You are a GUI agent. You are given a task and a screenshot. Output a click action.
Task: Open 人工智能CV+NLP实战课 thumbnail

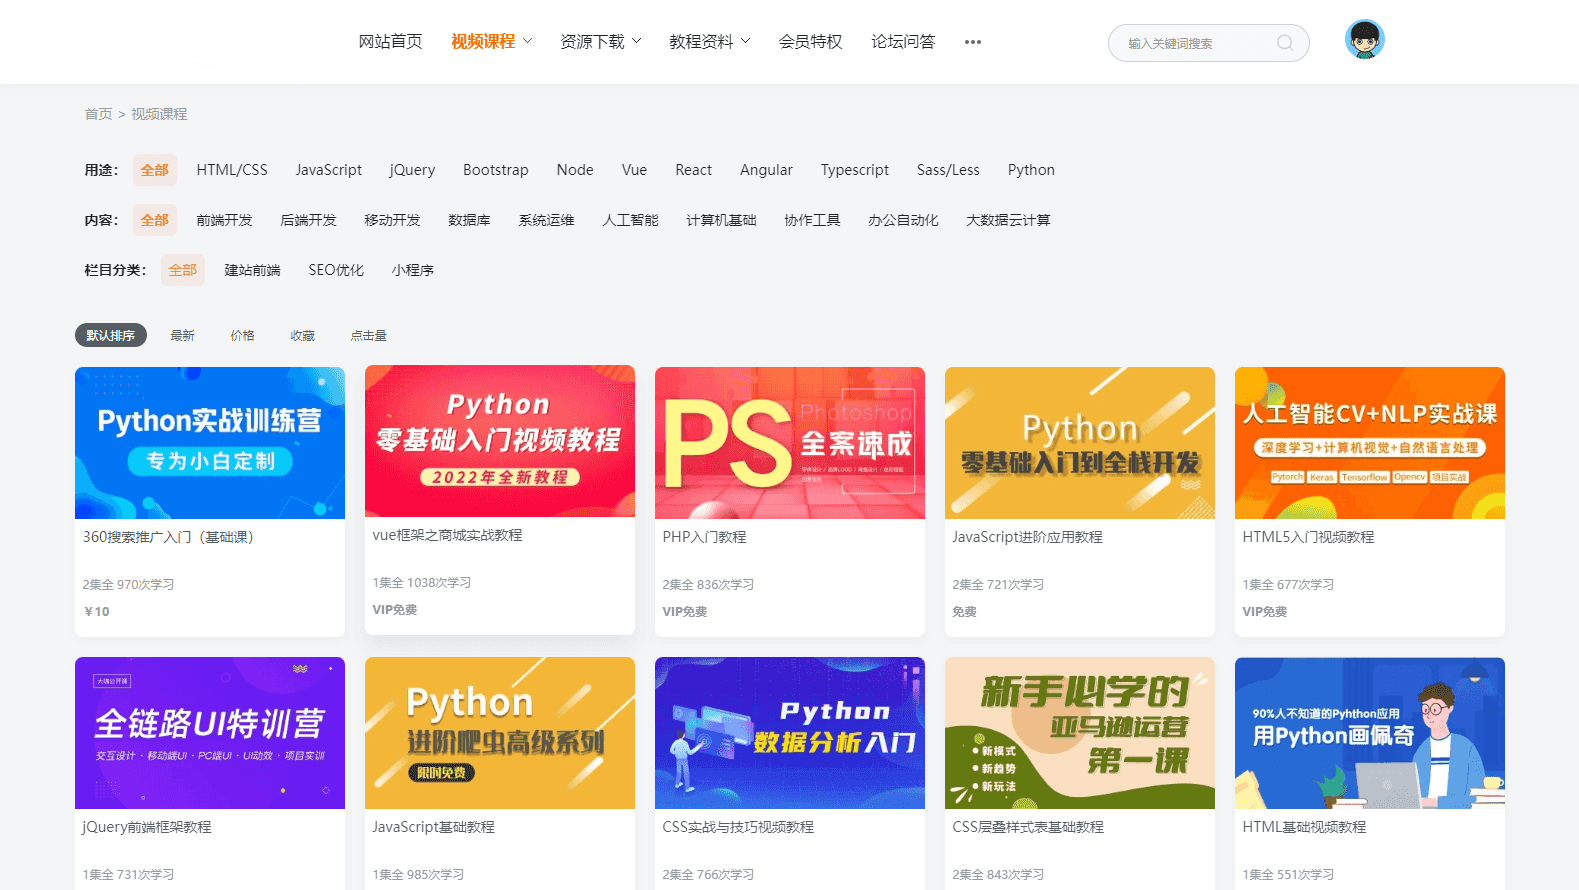[1370, 443]
